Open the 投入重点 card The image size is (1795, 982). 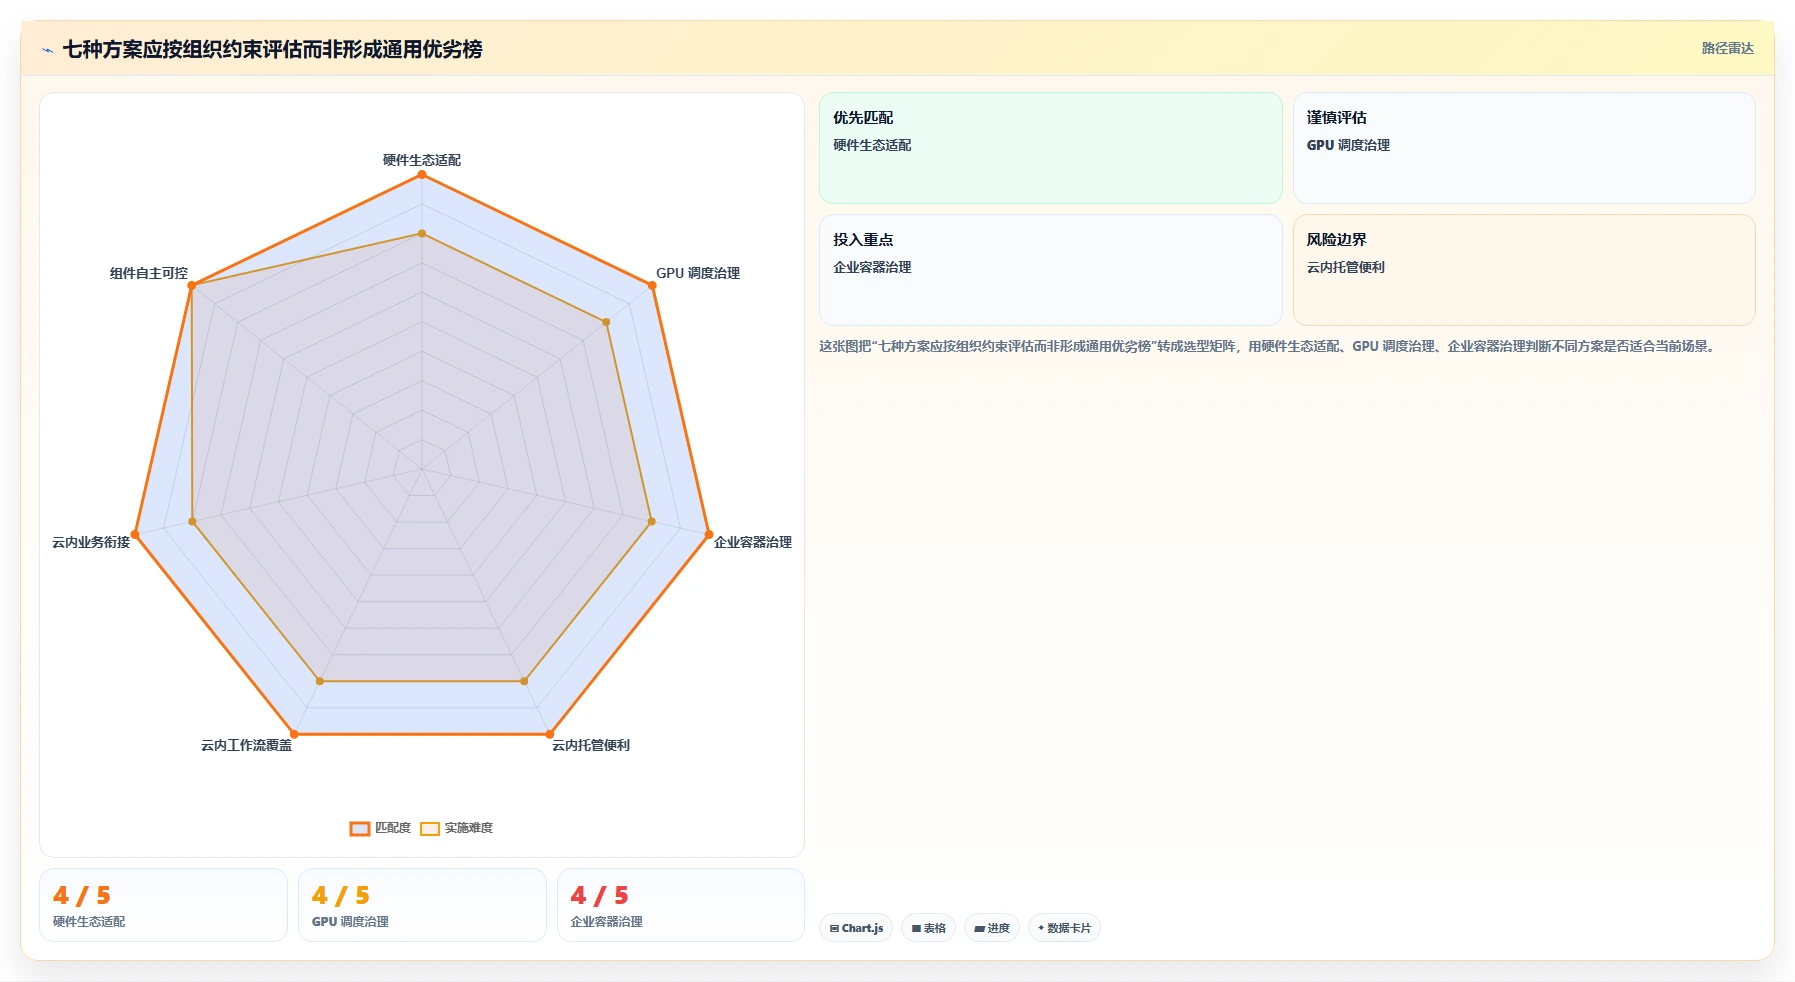[1050, 270]
